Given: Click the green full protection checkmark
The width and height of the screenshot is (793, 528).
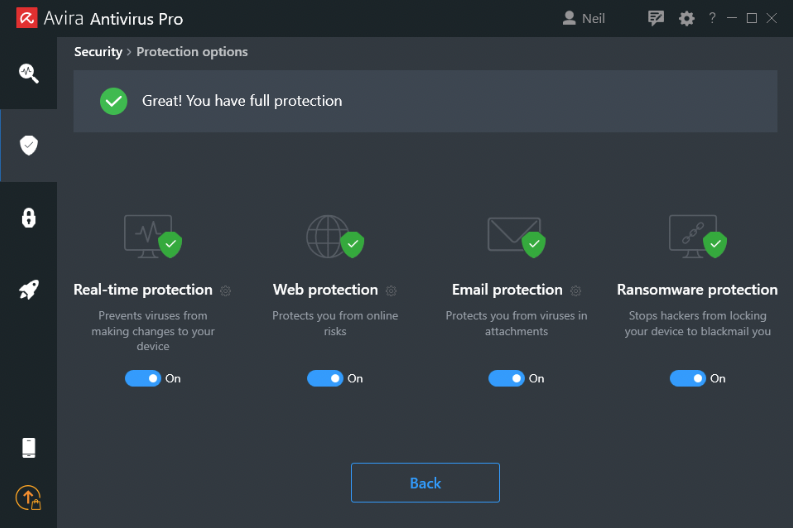Looking at the screenshot, I should coord(113,101).
